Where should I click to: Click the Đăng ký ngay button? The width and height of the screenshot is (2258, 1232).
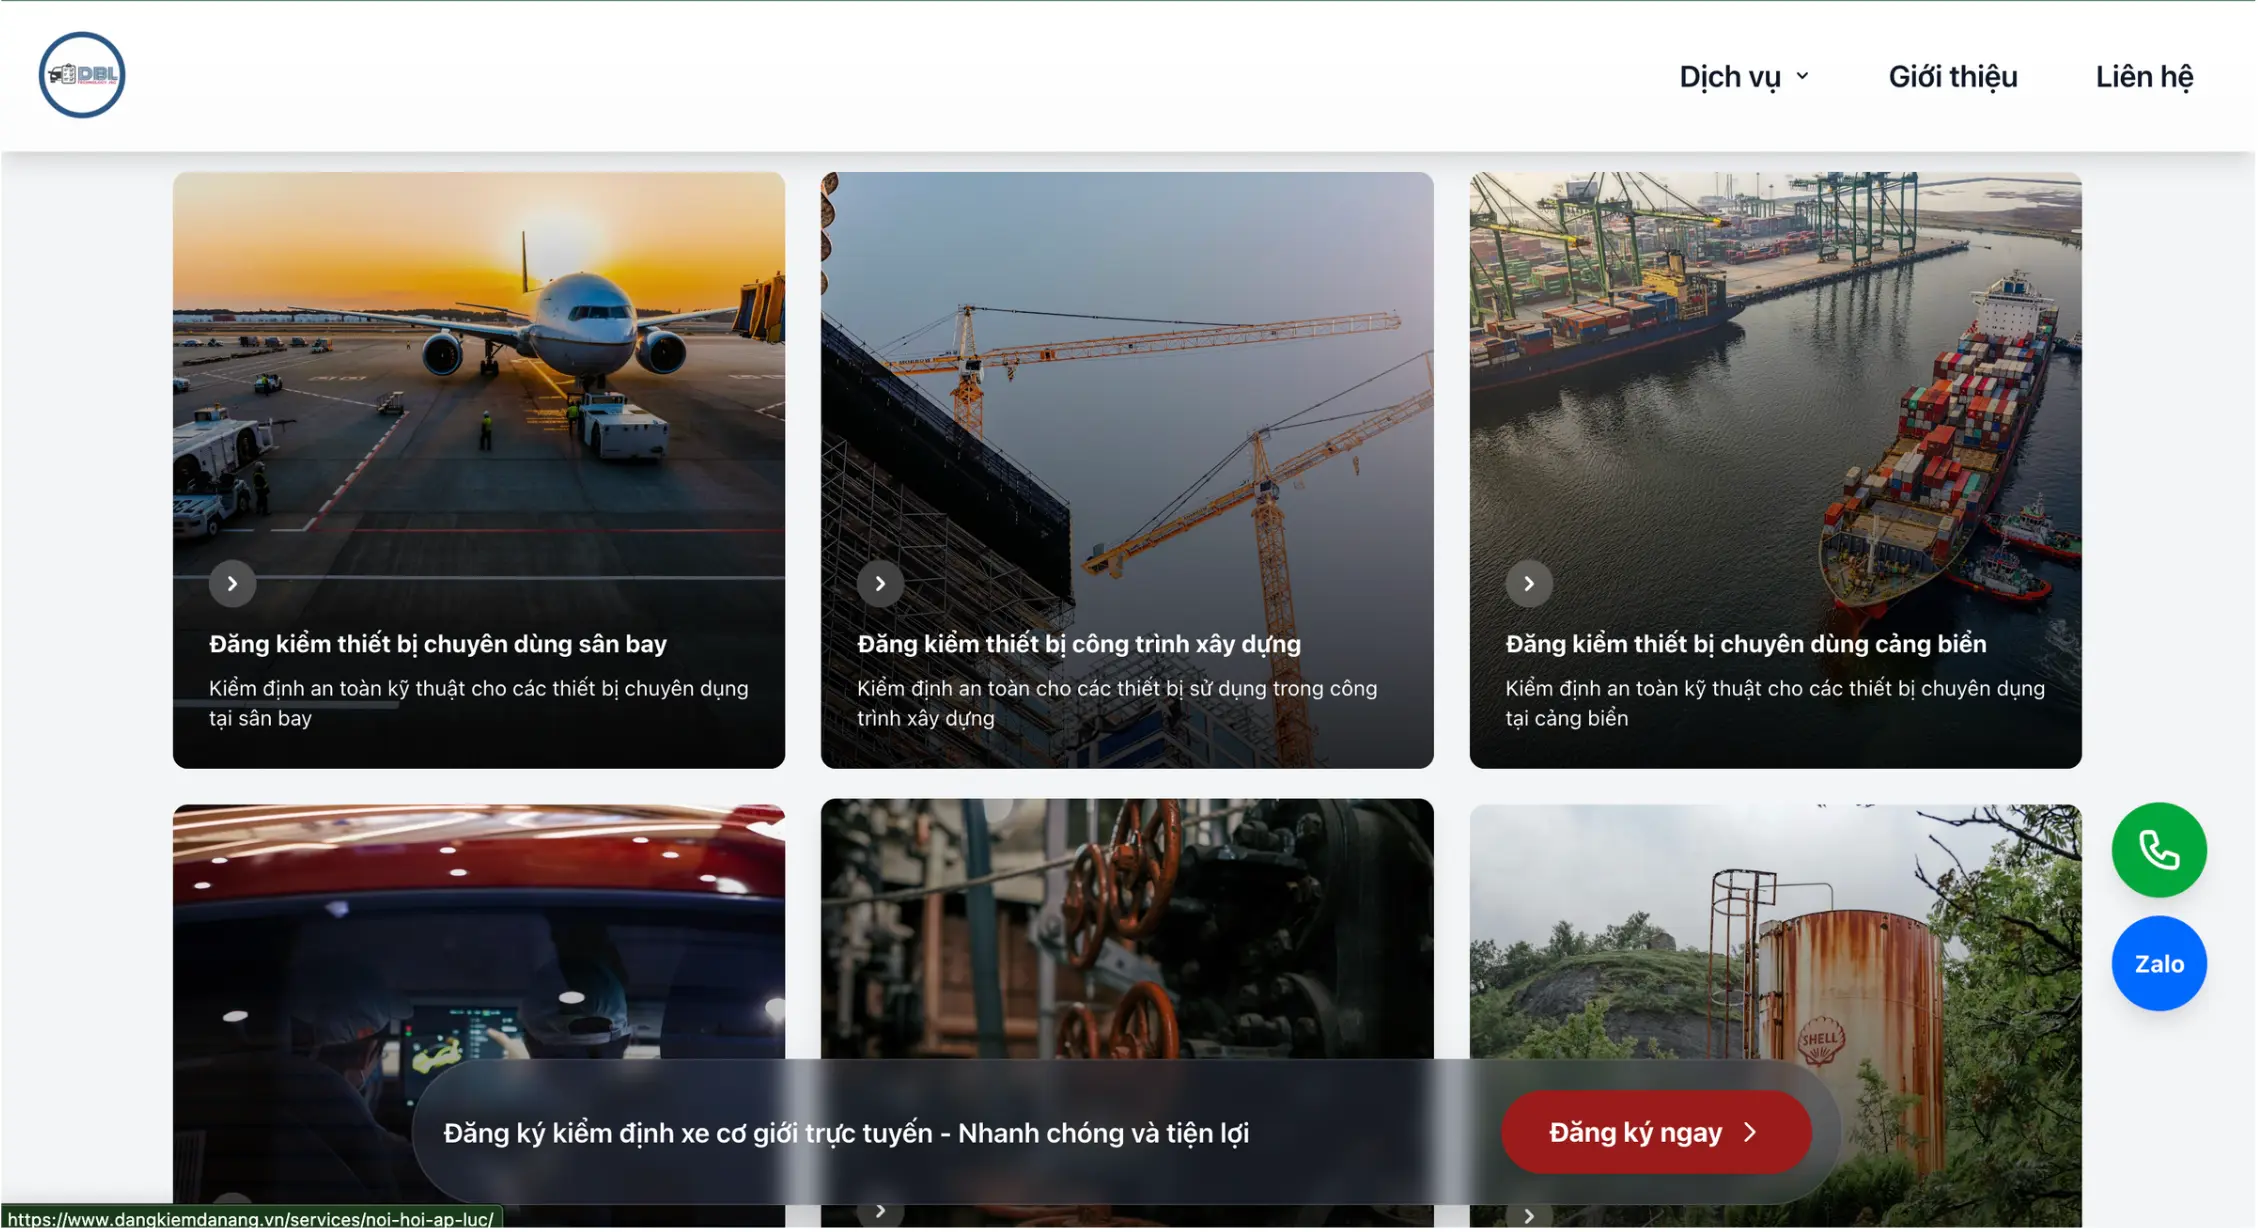point(1656,1132)
